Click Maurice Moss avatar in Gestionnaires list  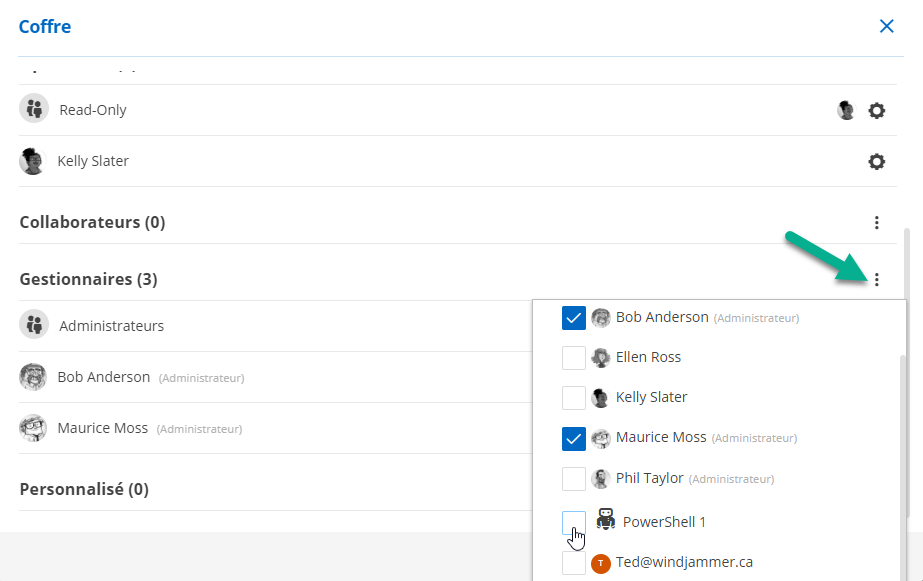pyautogui.click(x=33, y=428)
